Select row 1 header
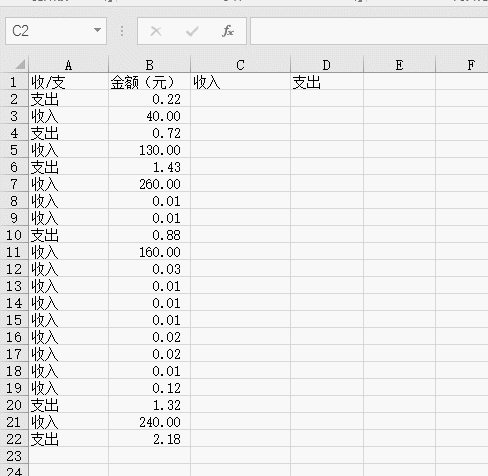 14,82
